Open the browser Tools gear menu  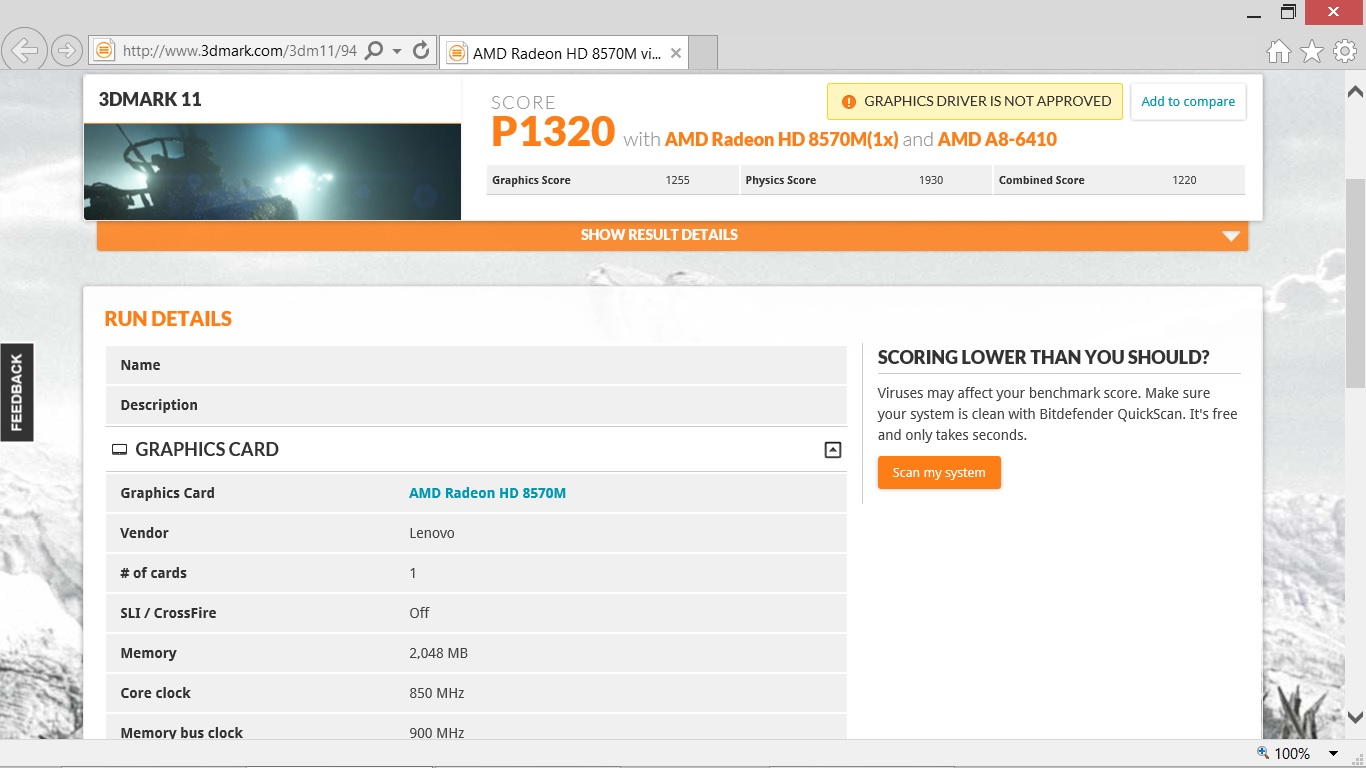(x=1345, y=51)
